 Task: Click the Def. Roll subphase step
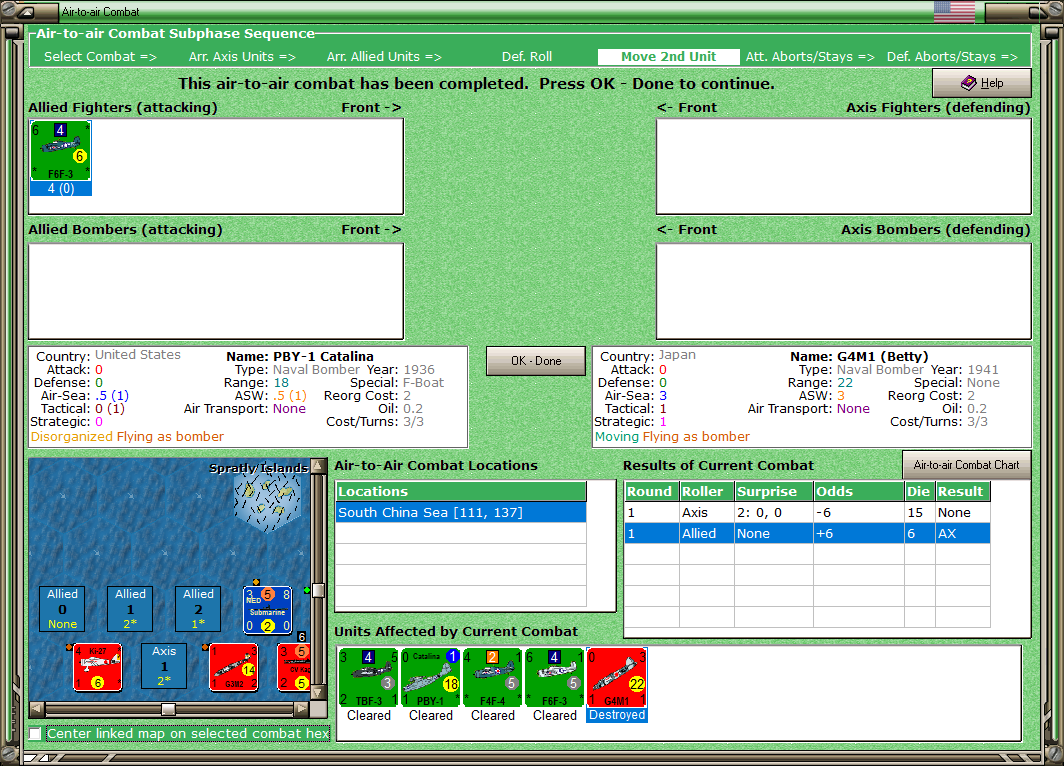coord(527,57)
